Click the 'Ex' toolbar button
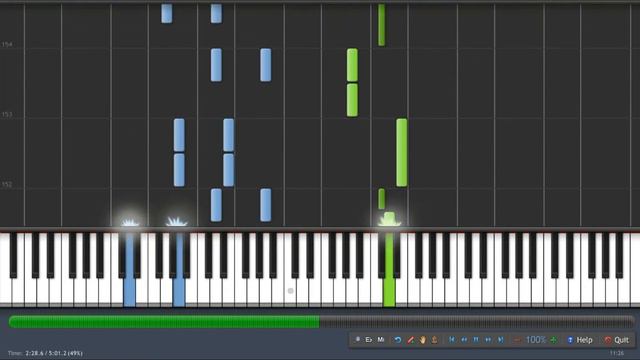 click(369, 340)
